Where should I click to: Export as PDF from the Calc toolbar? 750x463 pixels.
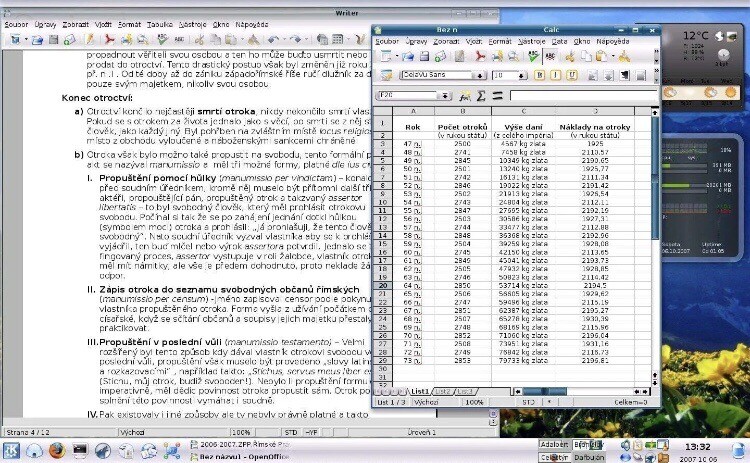click(x=480, y=57)
